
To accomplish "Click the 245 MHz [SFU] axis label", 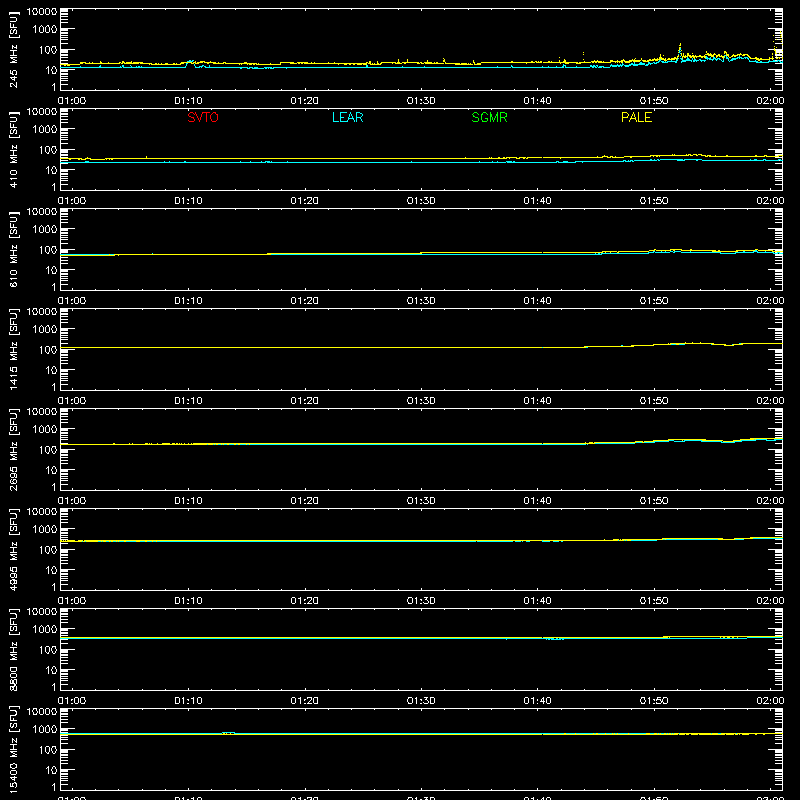I will coord(14,49).
